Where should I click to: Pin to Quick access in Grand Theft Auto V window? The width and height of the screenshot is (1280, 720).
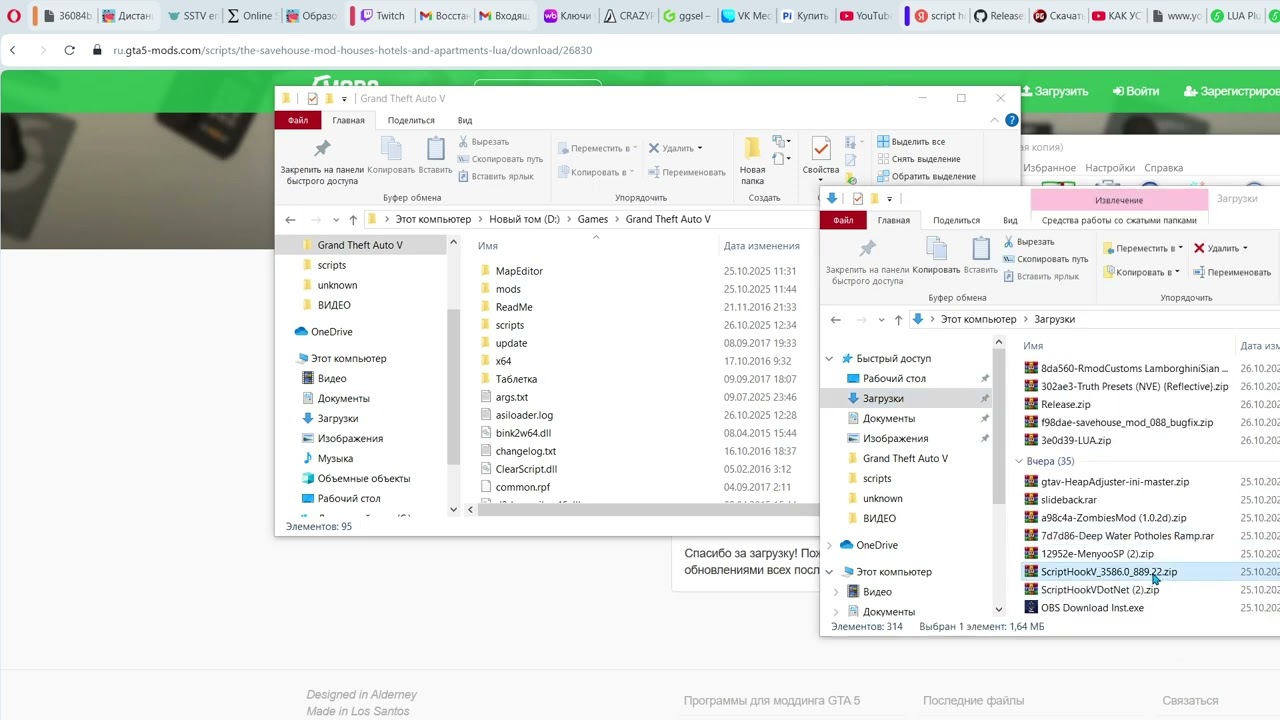(322, 162)
